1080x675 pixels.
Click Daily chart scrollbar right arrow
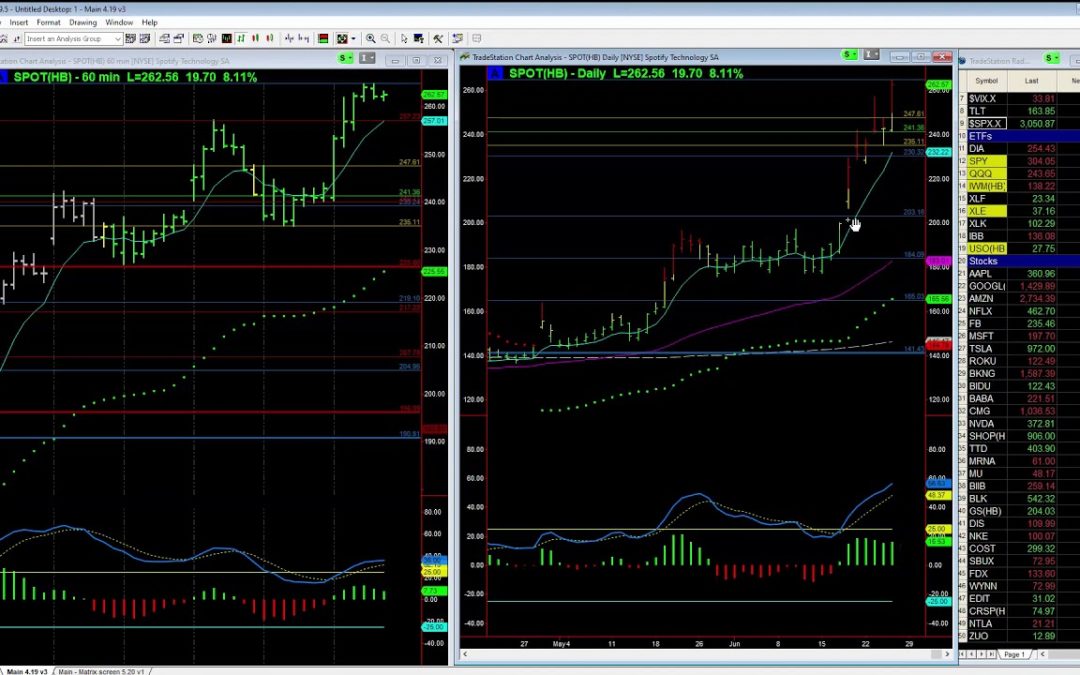[947, 654]
